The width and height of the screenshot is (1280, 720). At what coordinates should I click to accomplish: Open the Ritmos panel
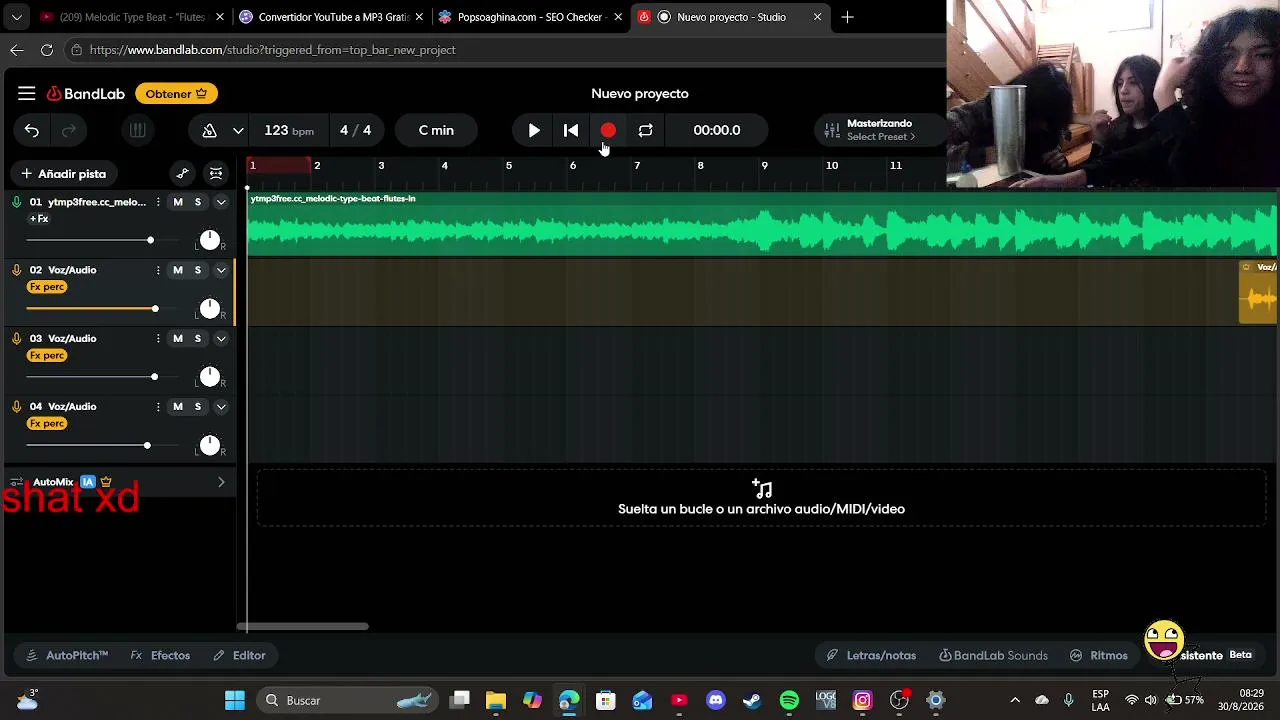click(x=1098, y=655)
